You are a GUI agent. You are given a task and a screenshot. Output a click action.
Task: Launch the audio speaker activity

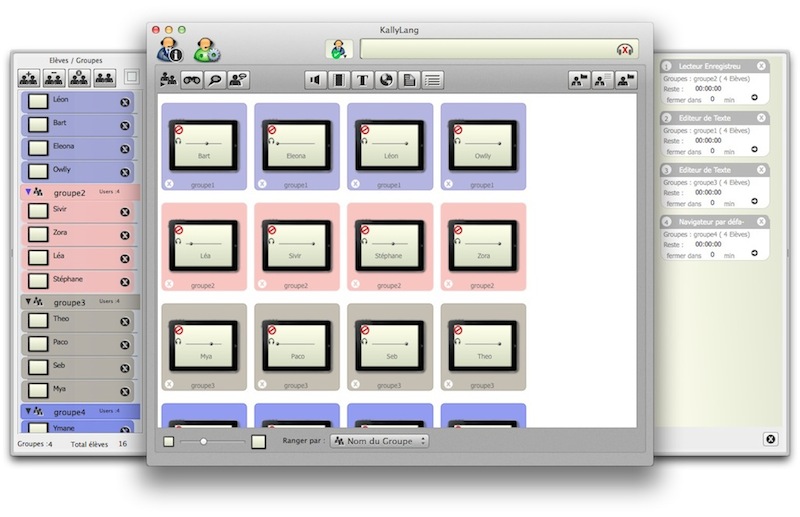pos(315,80)
